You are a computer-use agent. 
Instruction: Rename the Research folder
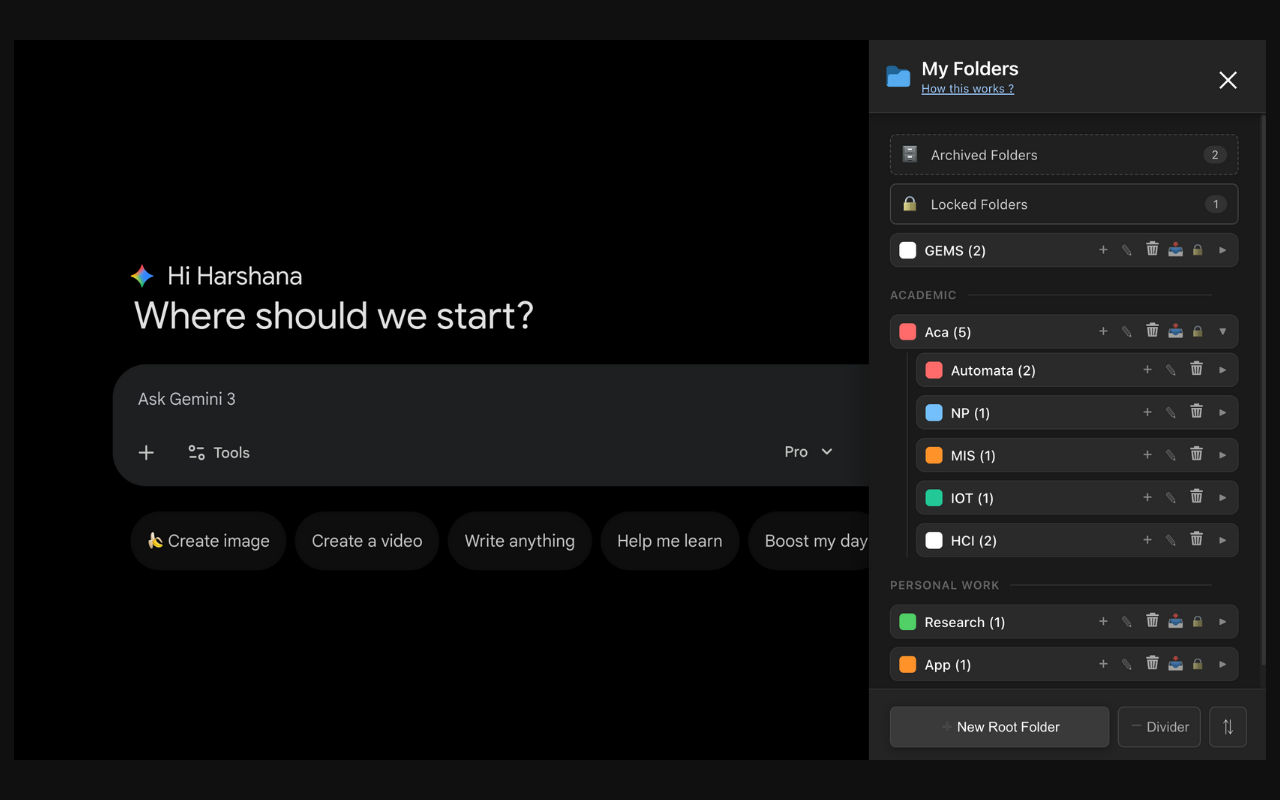pyautogui.click(x=1127, y=622)
